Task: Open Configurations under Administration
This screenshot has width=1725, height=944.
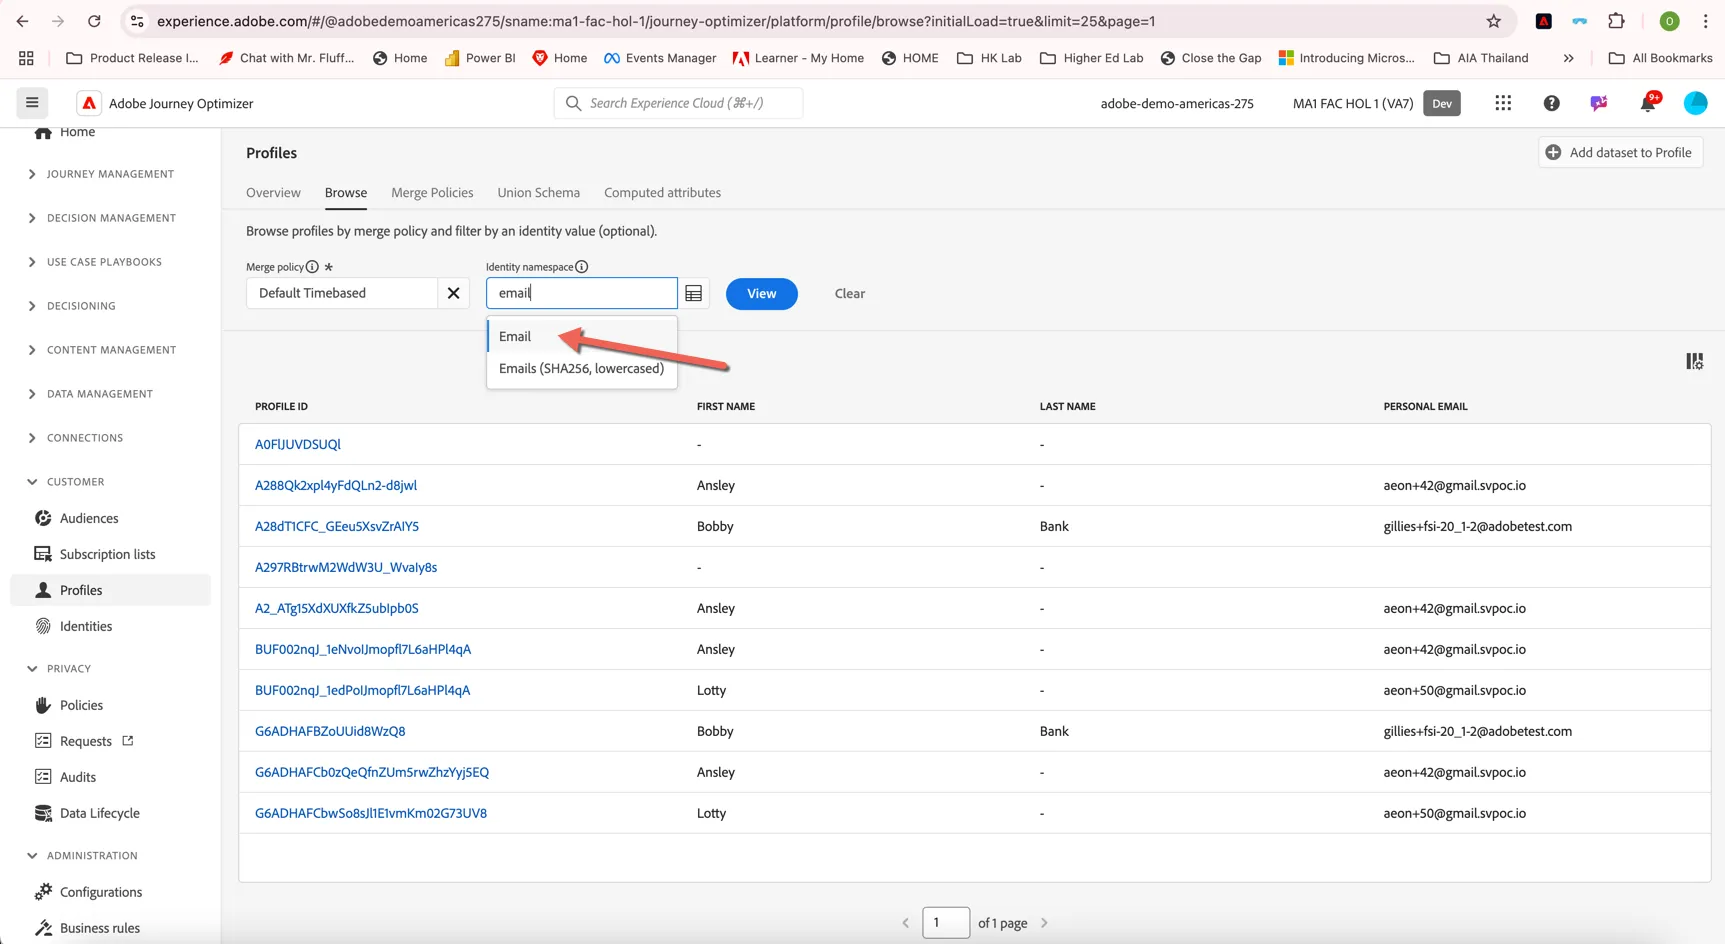Action: (x=100, y=892)
